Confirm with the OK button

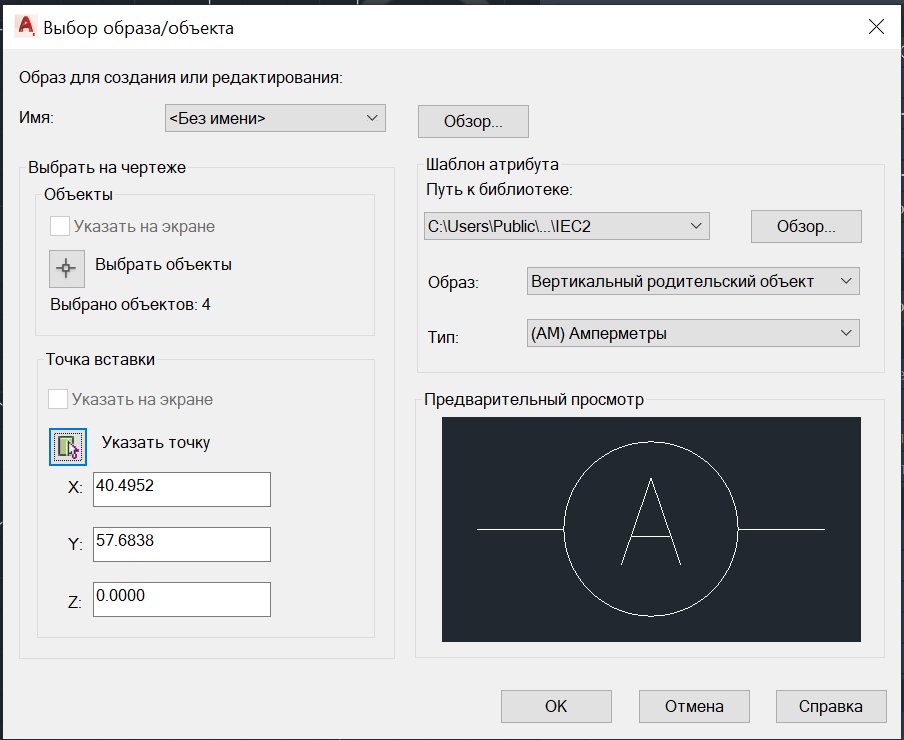(x=556, y=707)
